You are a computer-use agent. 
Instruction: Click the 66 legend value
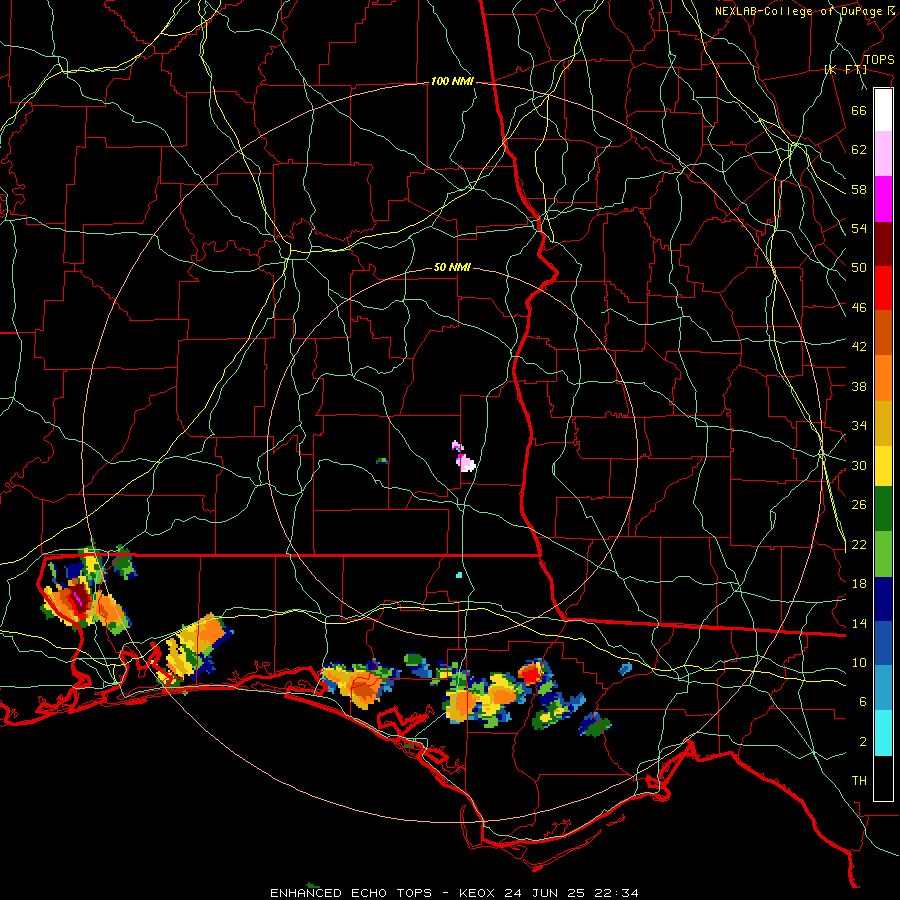click(x=859, y=110)
